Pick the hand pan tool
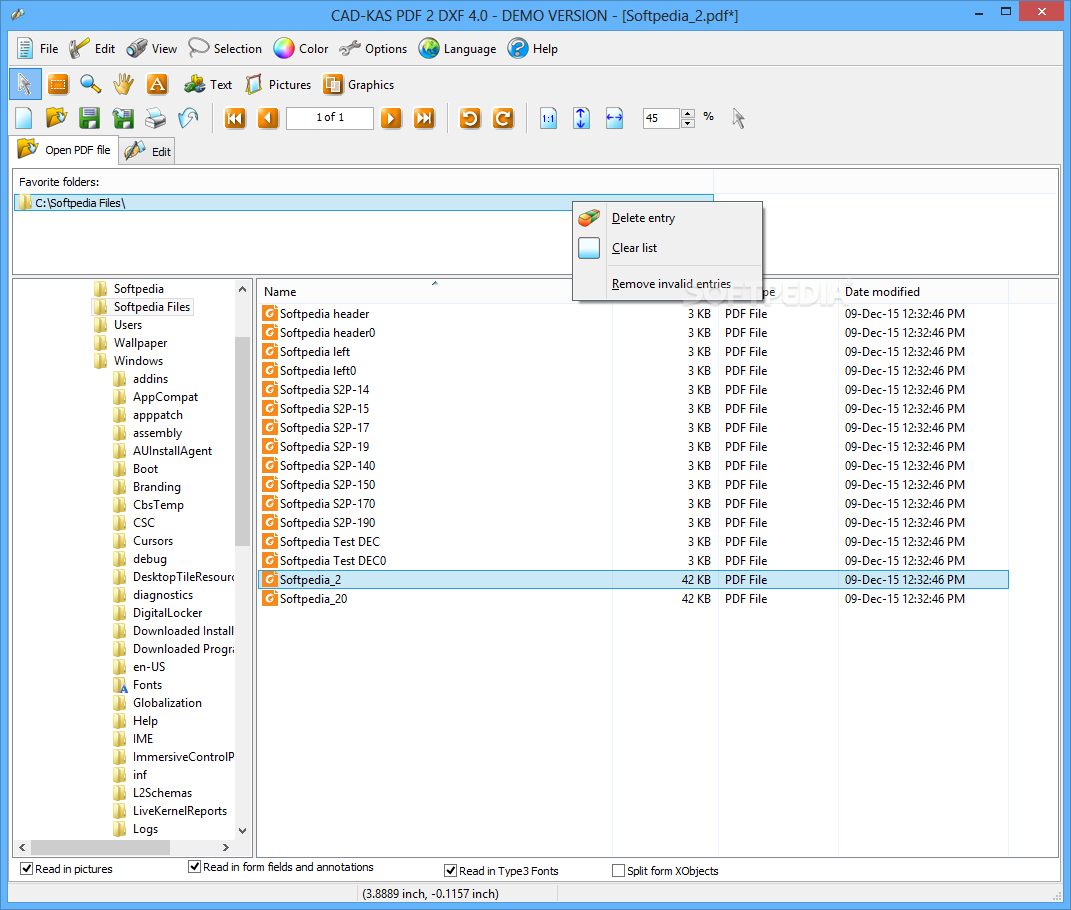Image resolution: width=1071 pixels, height=910 pixels. pyautogui.click(x=124, y=85)
